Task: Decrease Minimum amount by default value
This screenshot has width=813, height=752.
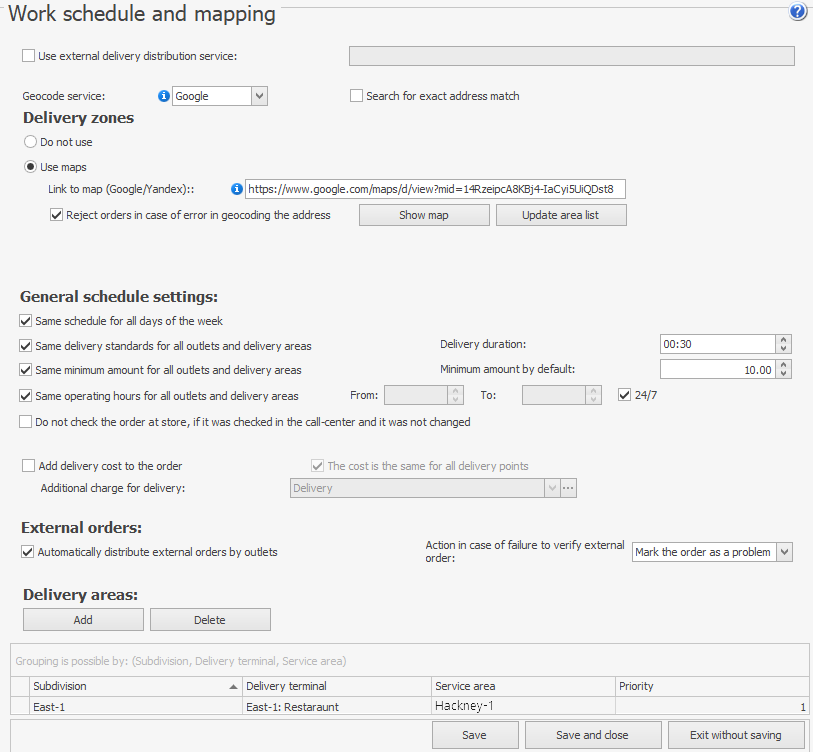Action: tap(784, 374)
